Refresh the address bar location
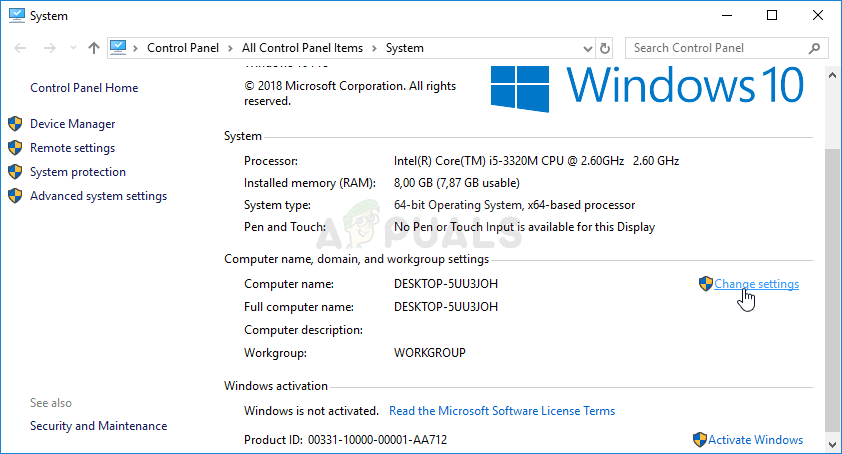 click(604, 48)
